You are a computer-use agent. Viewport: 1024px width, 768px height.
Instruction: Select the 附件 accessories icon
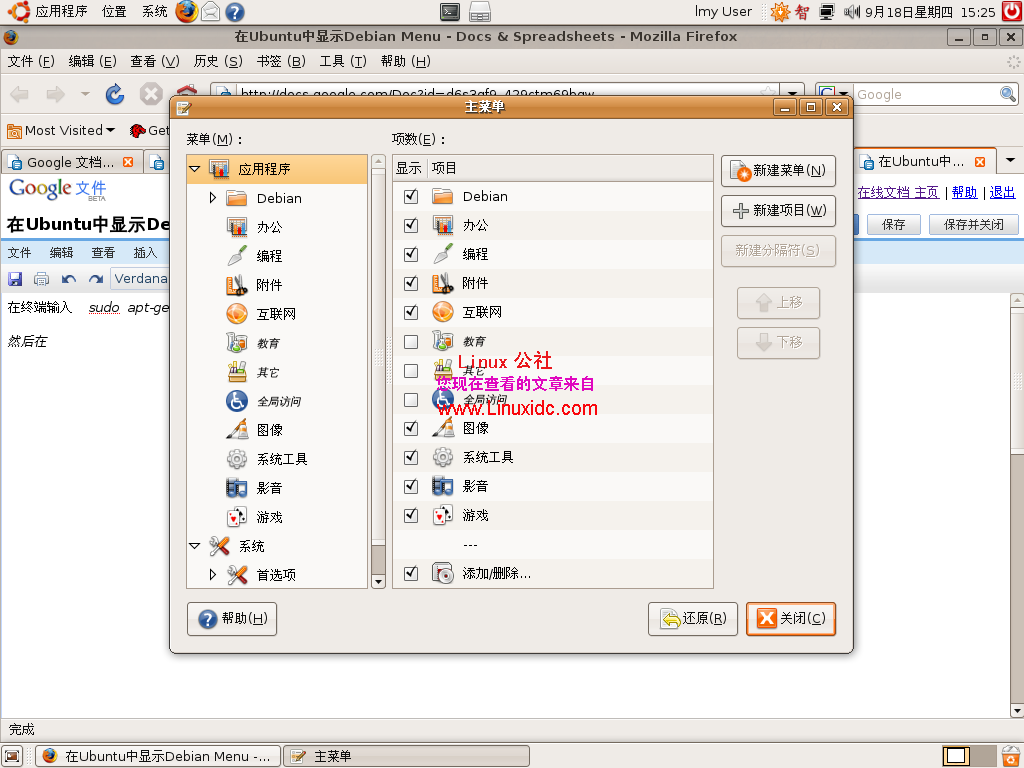pos(239,285)
